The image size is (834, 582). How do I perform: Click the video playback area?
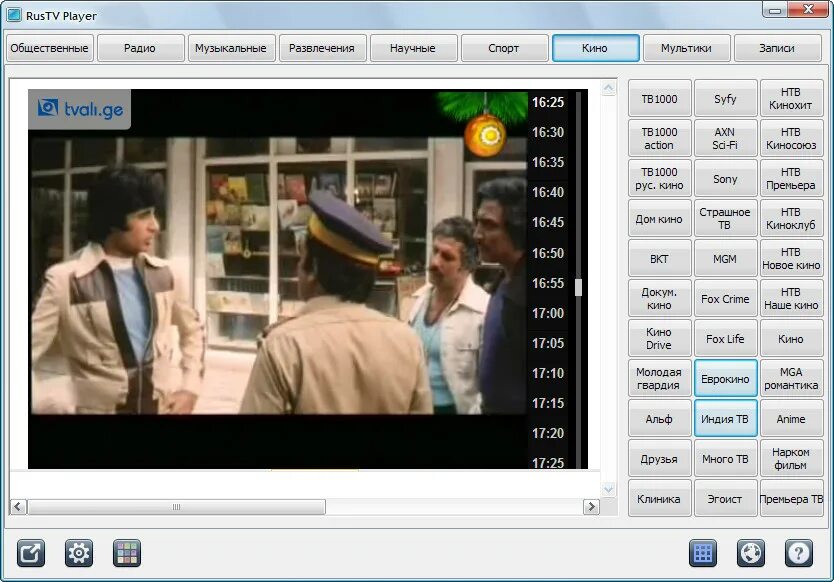pos(278,277)
